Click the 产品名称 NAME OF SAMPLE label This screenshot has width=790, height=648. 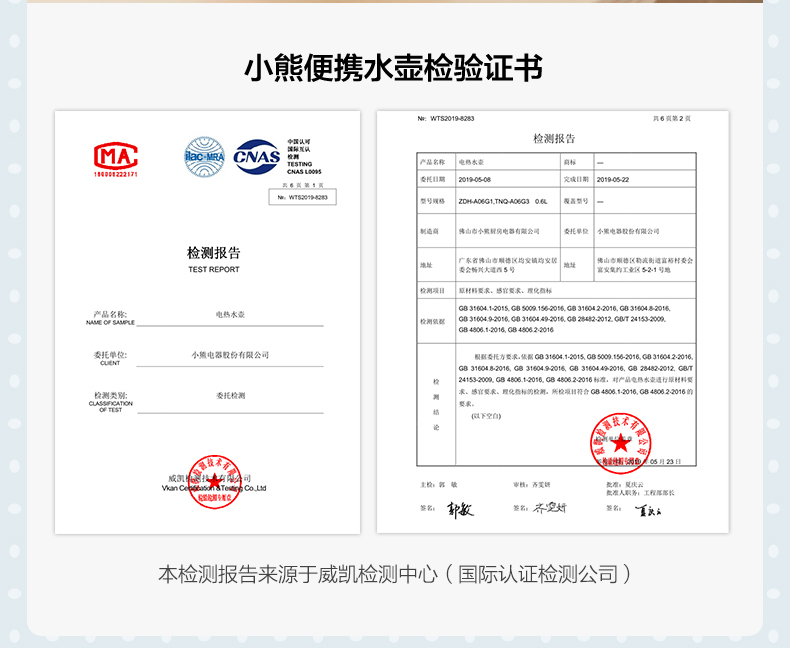point(110,318)
